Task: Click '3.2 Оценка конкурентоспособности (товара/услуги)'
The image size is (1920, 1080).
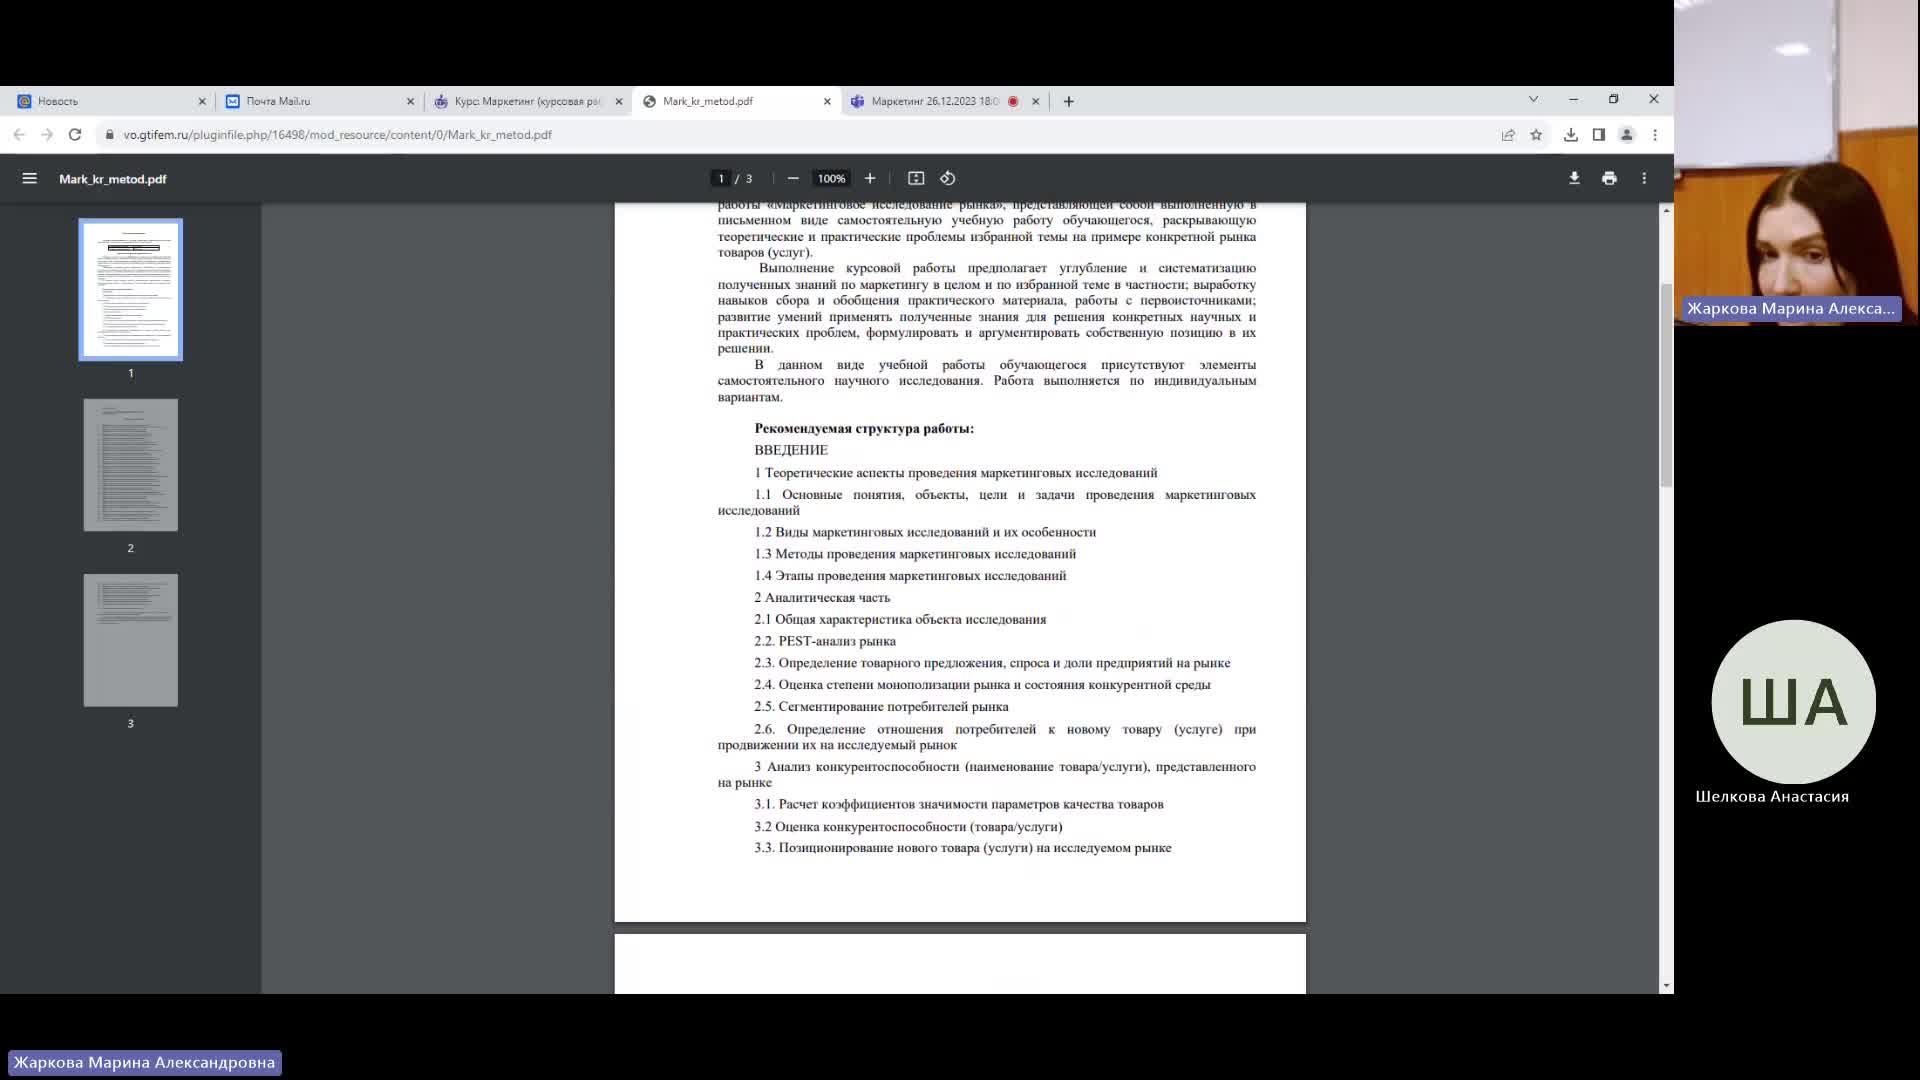Action: pyautogui.click(x=908, y=826)
